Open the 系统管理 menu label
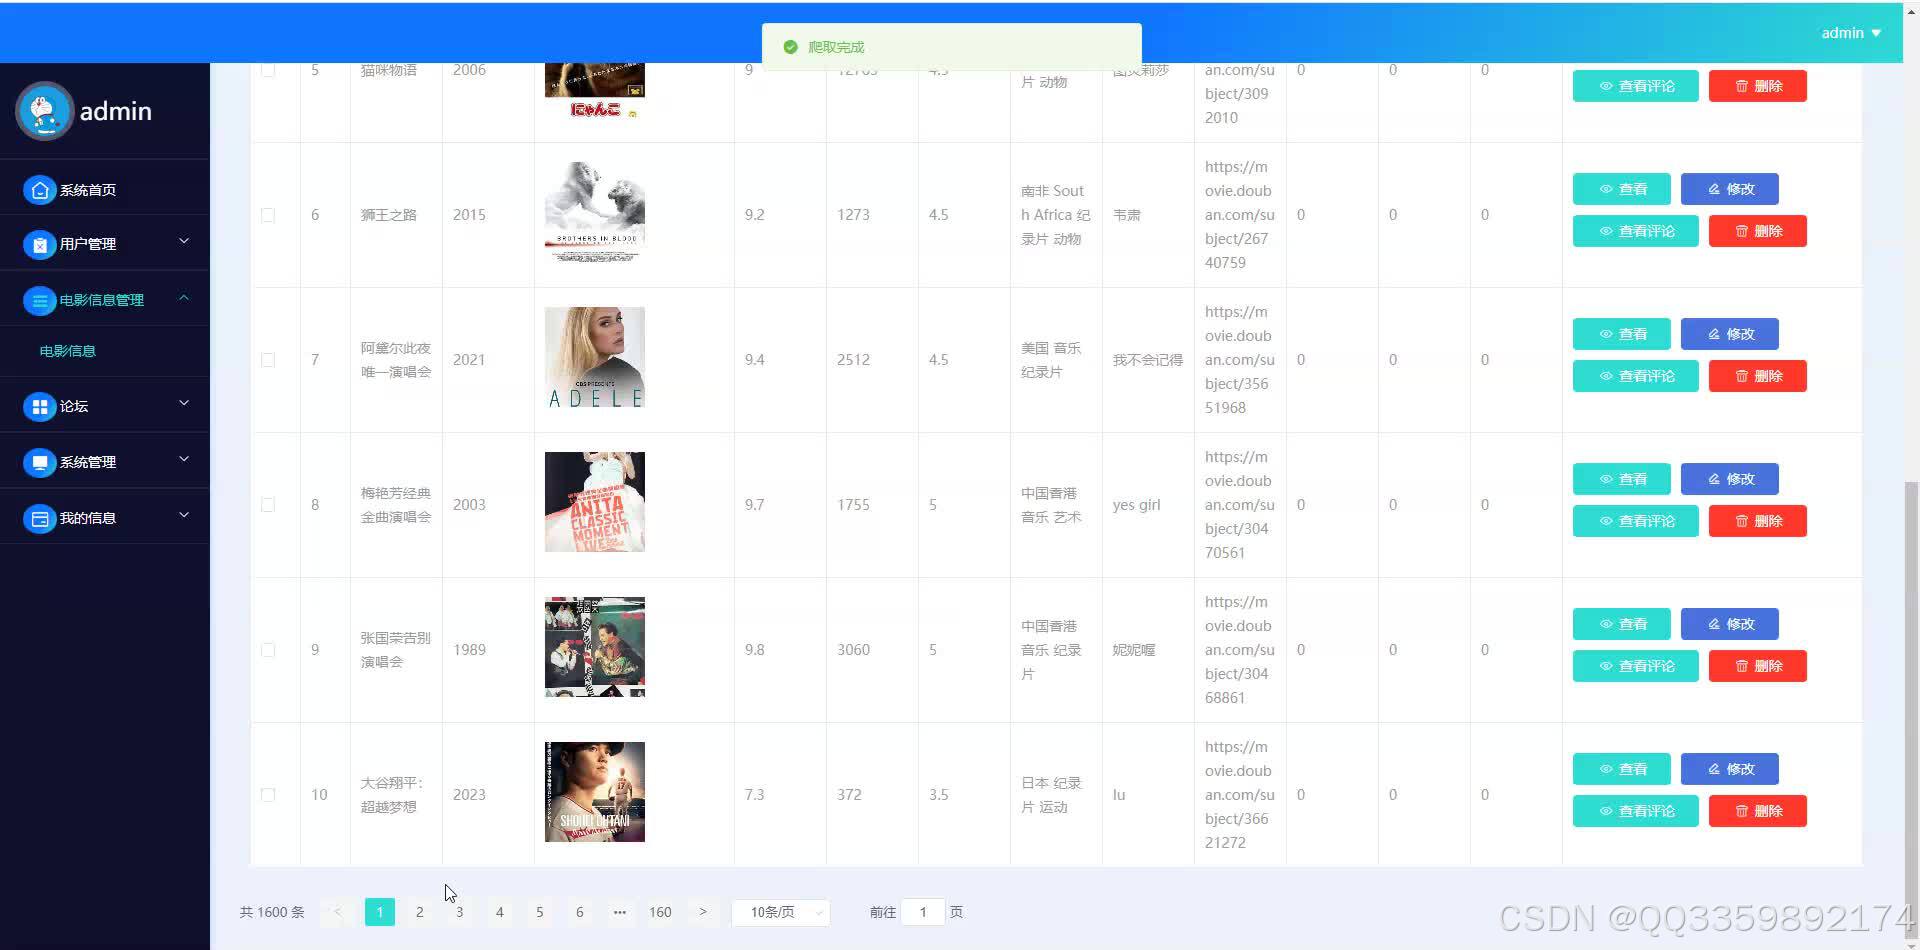This screenshot has width=1920, height=950. pyautogui.click(x=88, y=462)
